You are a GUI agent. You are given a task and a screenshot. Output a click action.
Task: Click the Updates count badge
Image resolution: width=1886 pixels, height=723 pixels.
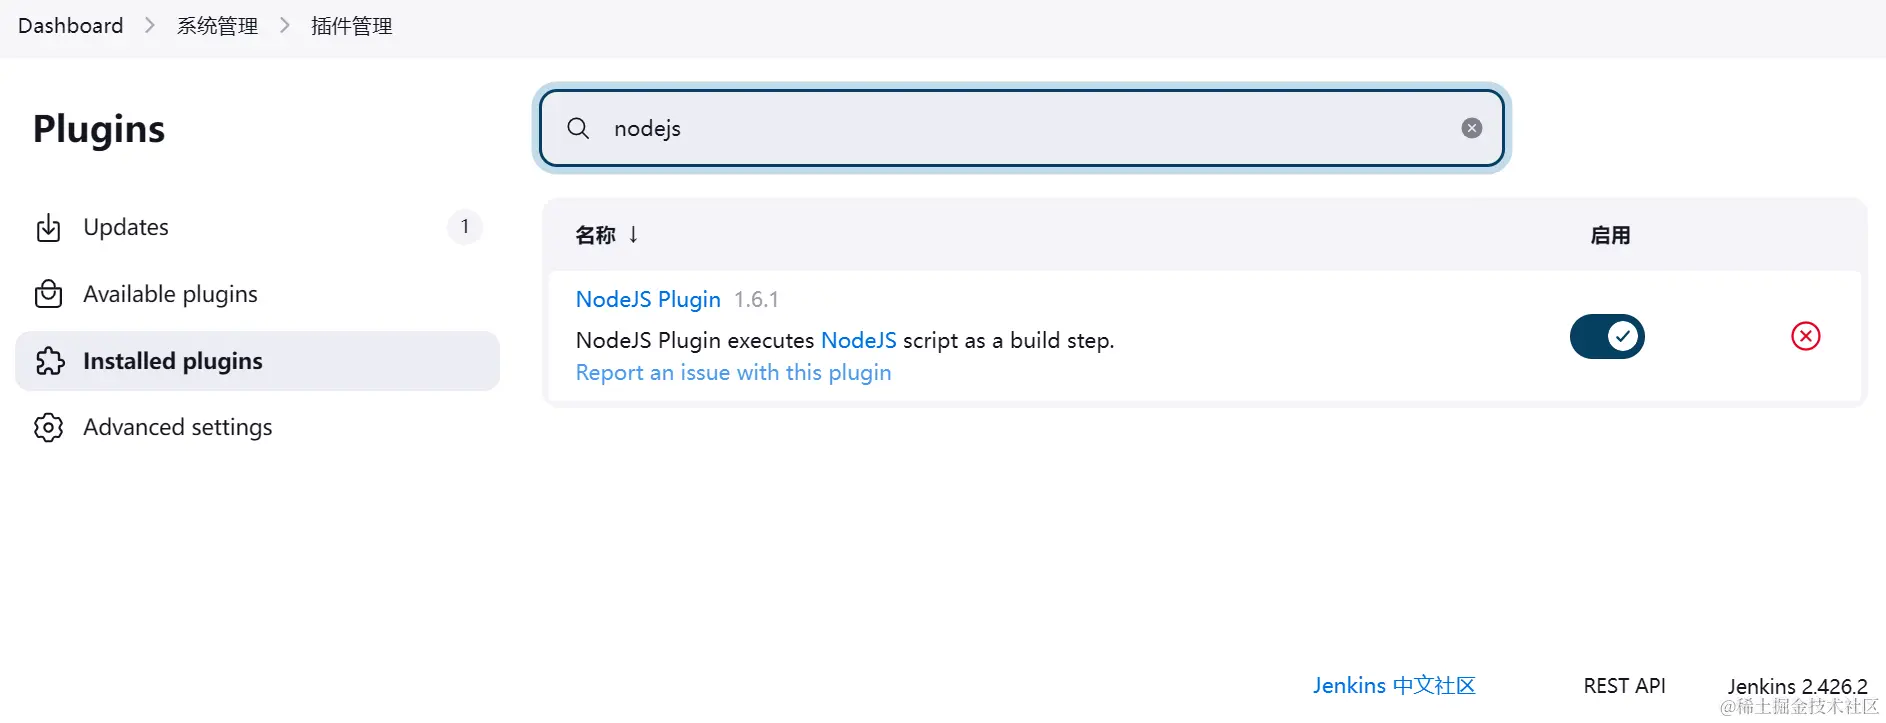coord(464,227)
